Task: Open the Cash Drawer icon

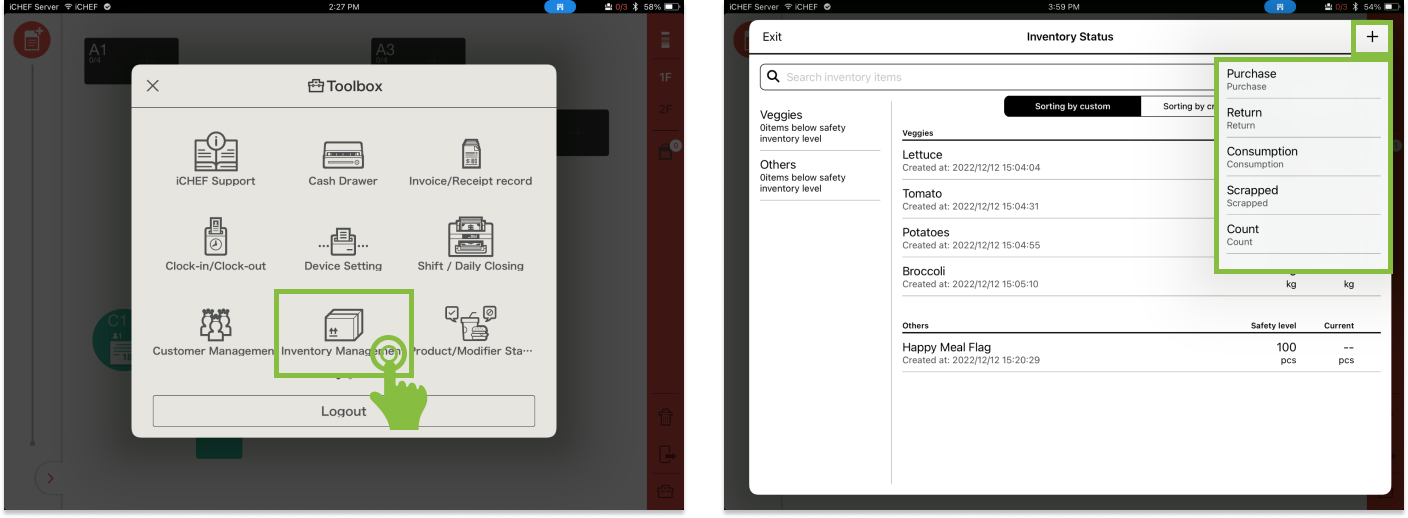Action: (343, 160)
